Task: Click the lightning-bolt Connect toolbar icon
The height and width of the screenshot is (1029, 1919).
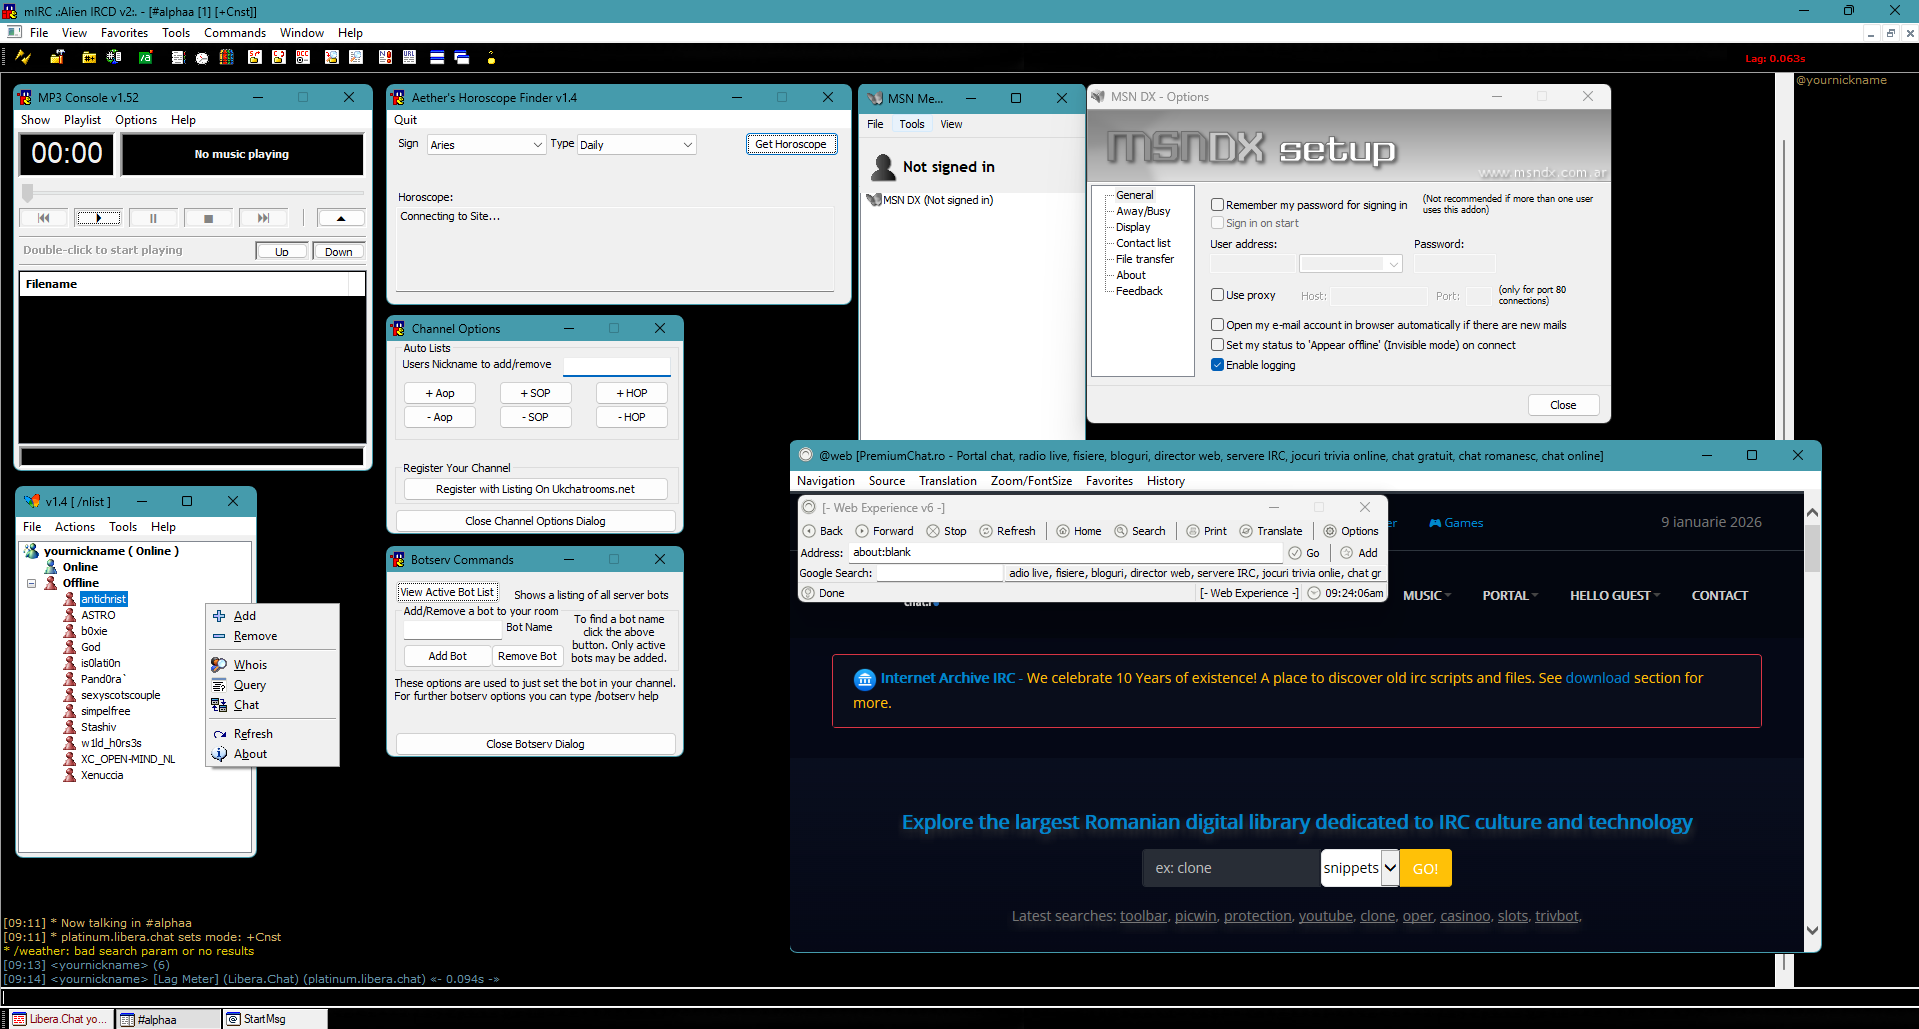Action: (x=23, y=57)
